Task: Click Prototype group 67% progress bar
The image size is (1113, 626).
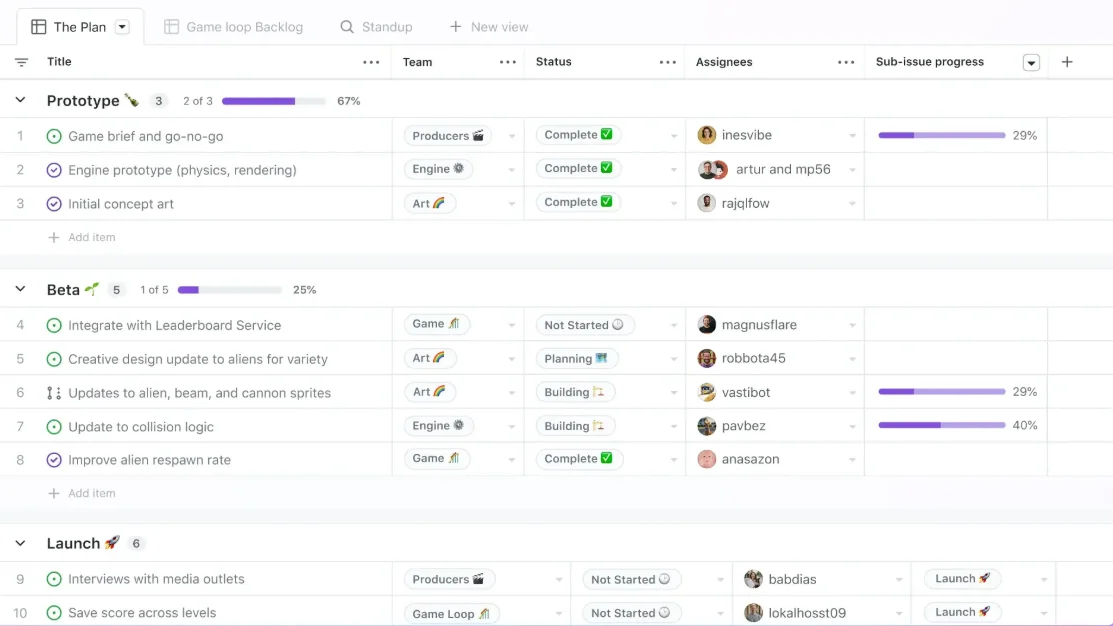Action: tap(274, 101)
